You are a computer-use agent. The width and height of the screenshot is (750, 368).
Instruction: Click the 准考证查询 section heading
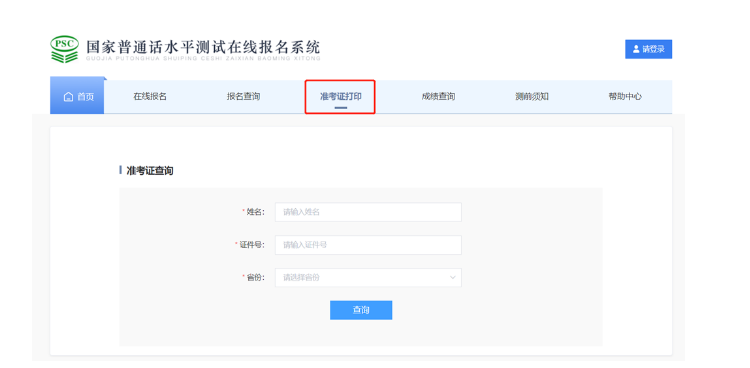(x=149, y=171)
